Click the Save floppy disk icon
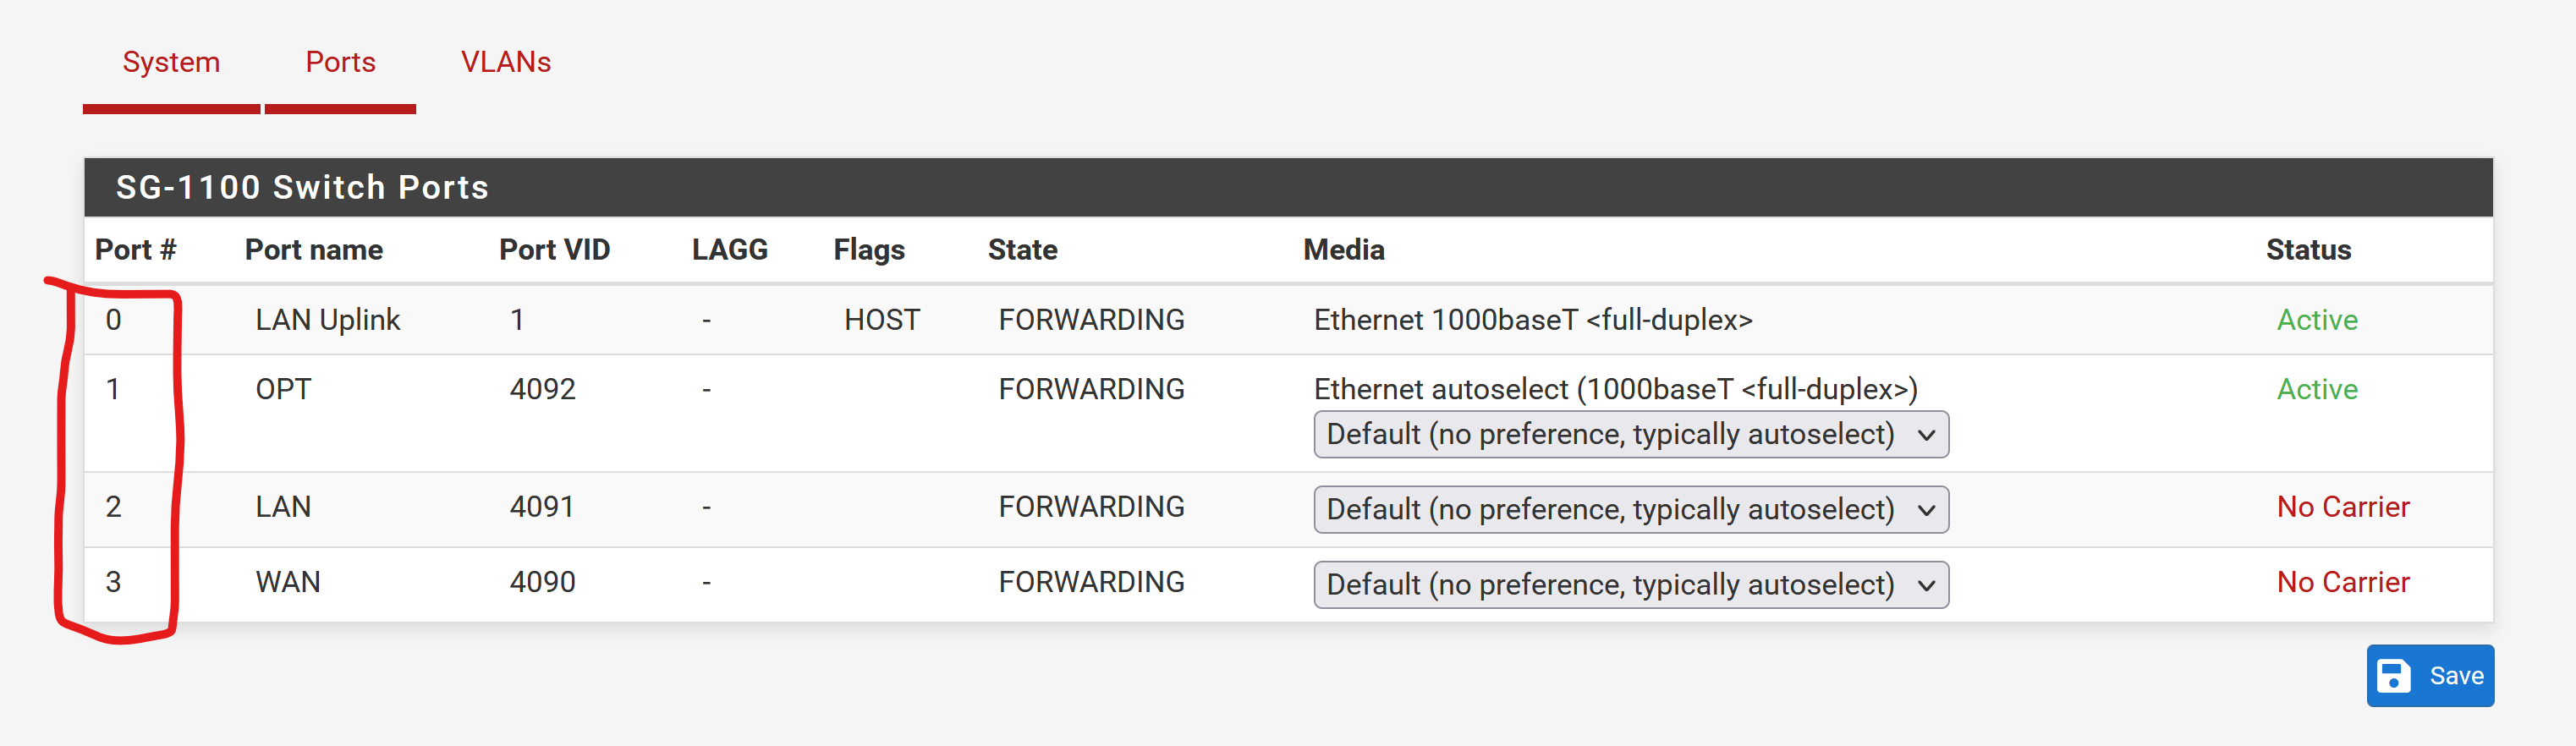2576x746 pixels. (2393, 676)
